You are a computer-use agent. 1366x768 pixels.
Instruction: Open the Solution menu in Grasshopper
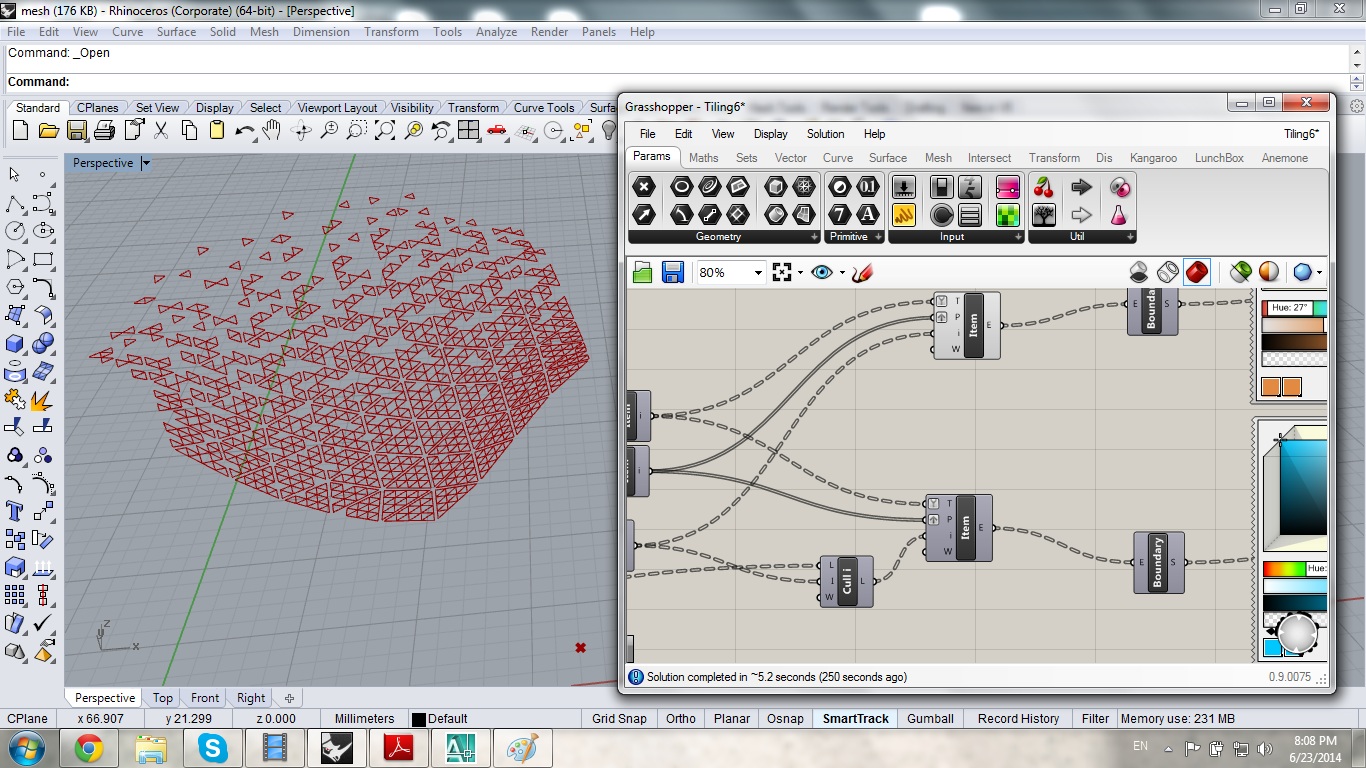pyautogui.click(x=825, y=134)
